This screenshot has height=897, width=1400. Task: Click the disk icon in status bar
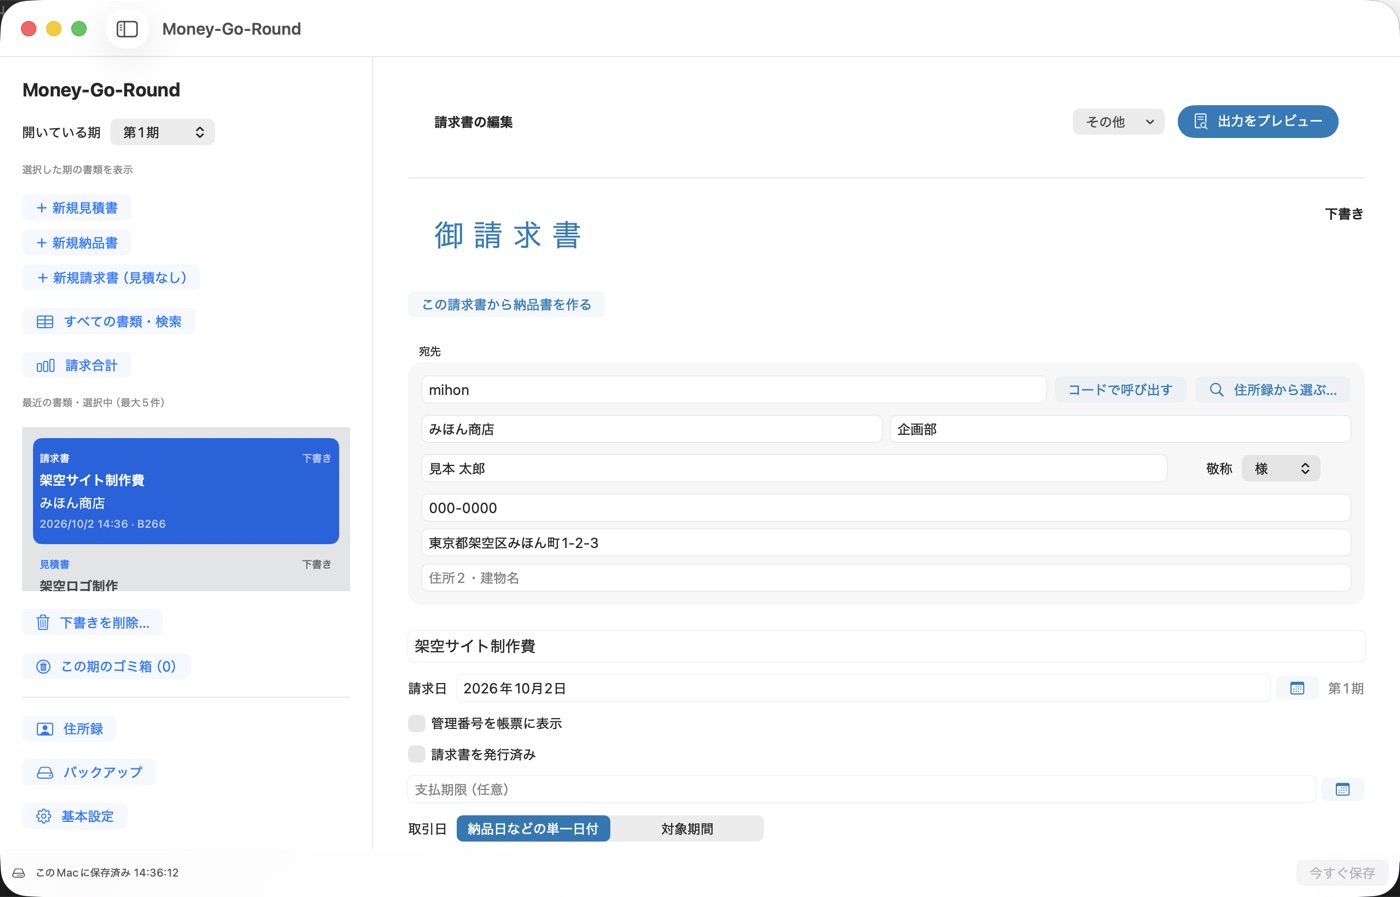pyautogui.click(x=19, y=873)
